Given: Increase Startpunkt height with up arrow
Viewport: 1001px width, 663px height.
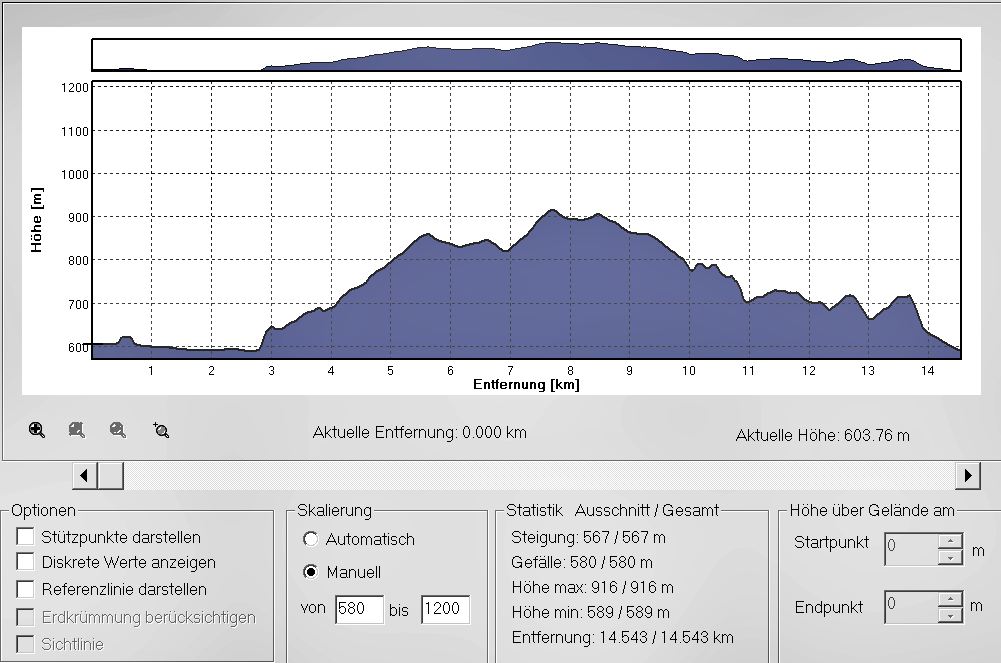Looking at the screenshot, I should pos(950,541).
